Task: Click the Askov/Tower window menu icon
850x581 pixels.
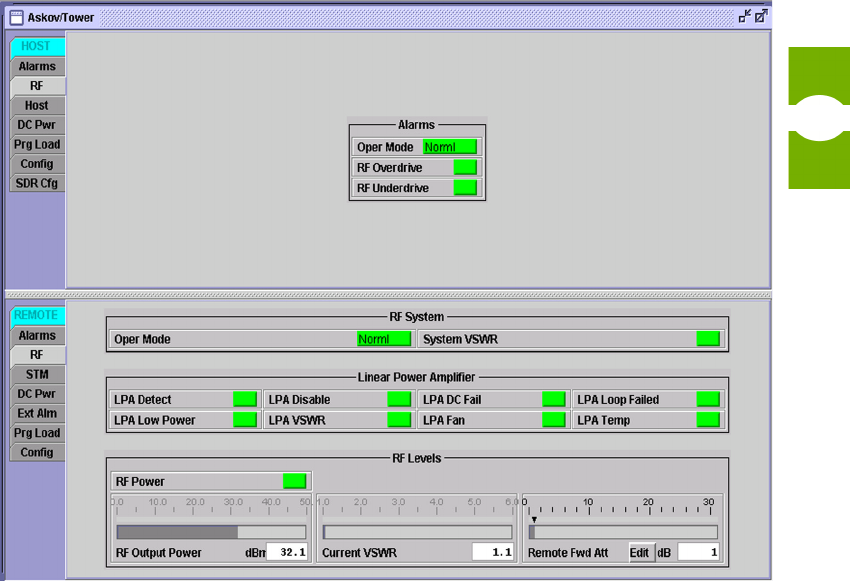Action: [x=17, y=17]
